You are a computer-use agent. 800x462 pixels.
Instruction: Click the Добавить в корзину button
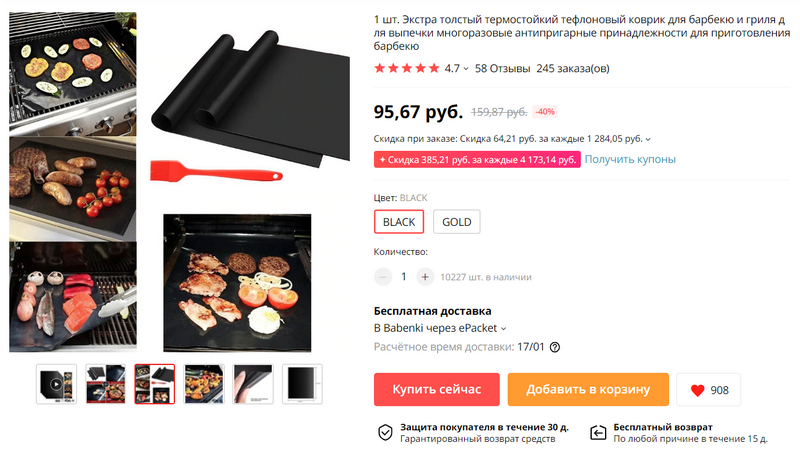[x=588, y=390]
